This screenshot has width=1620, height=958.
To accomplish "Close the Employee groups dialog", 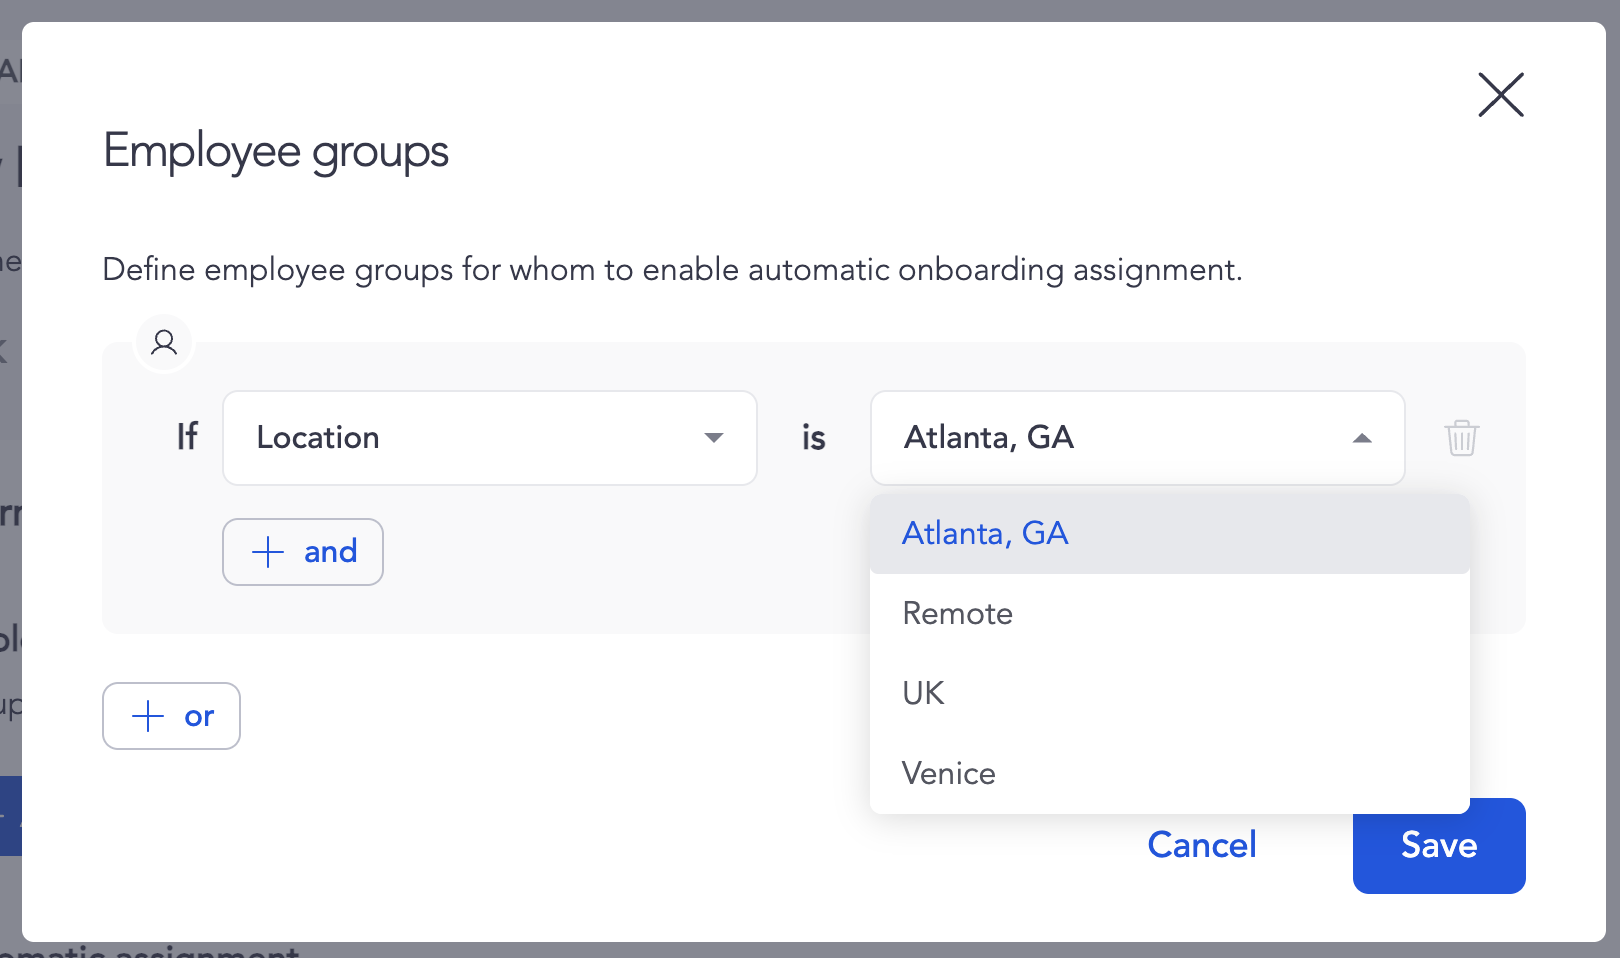I will click(1500, 95).
